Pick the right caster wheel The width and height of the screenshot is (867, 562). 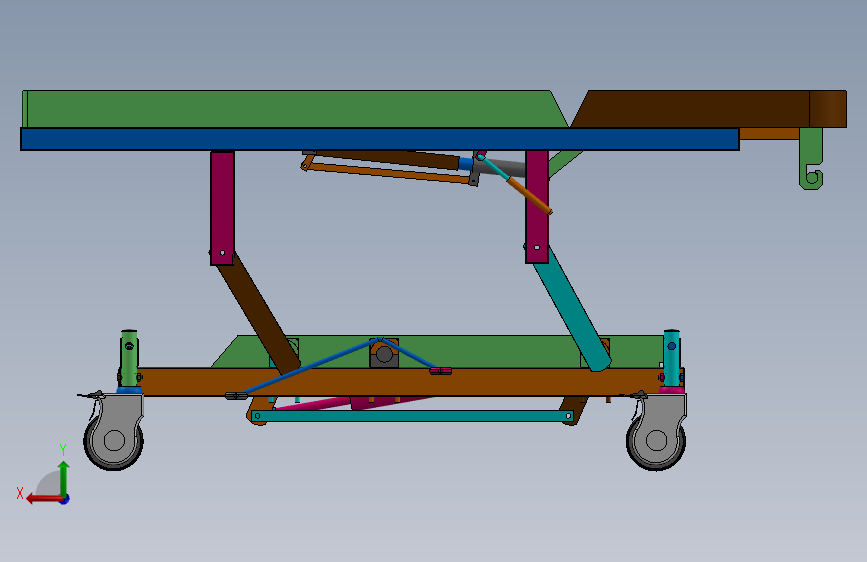pos(656,440)
